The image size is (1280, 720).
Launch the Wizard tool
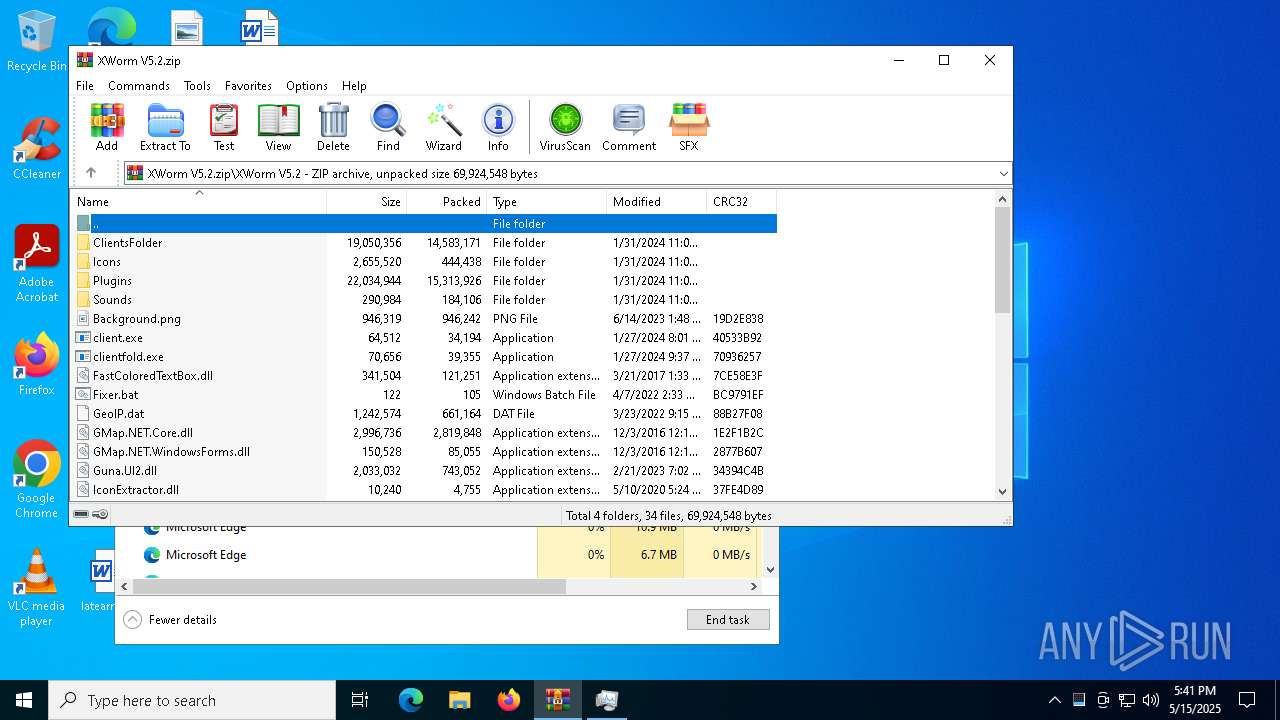443,127
